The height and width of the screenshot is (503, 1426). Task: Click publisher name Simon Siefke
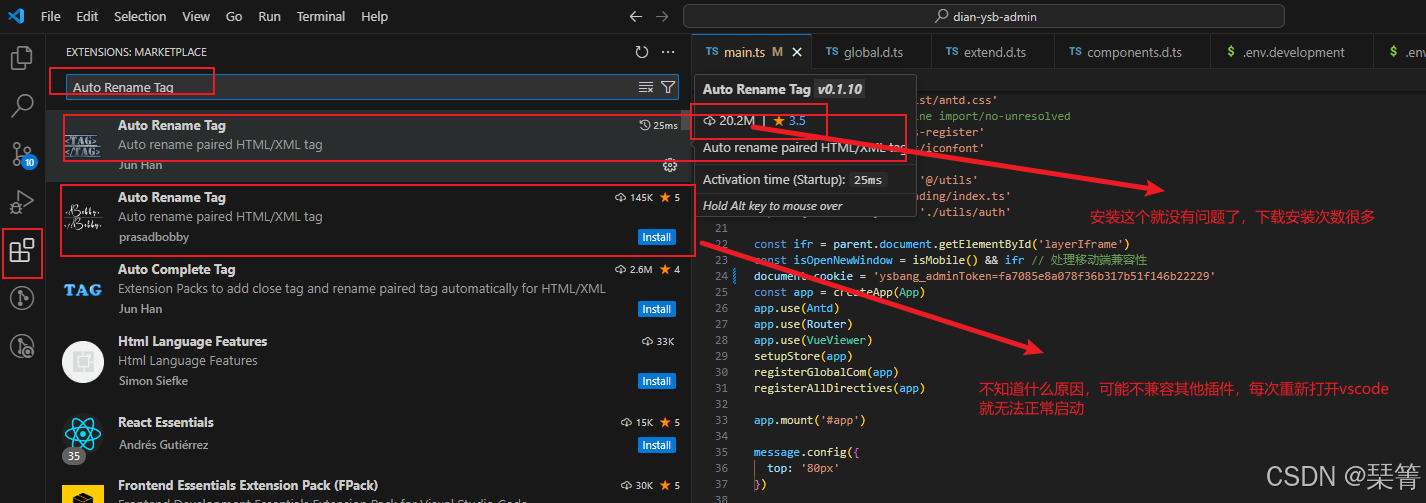coord(153,381)
